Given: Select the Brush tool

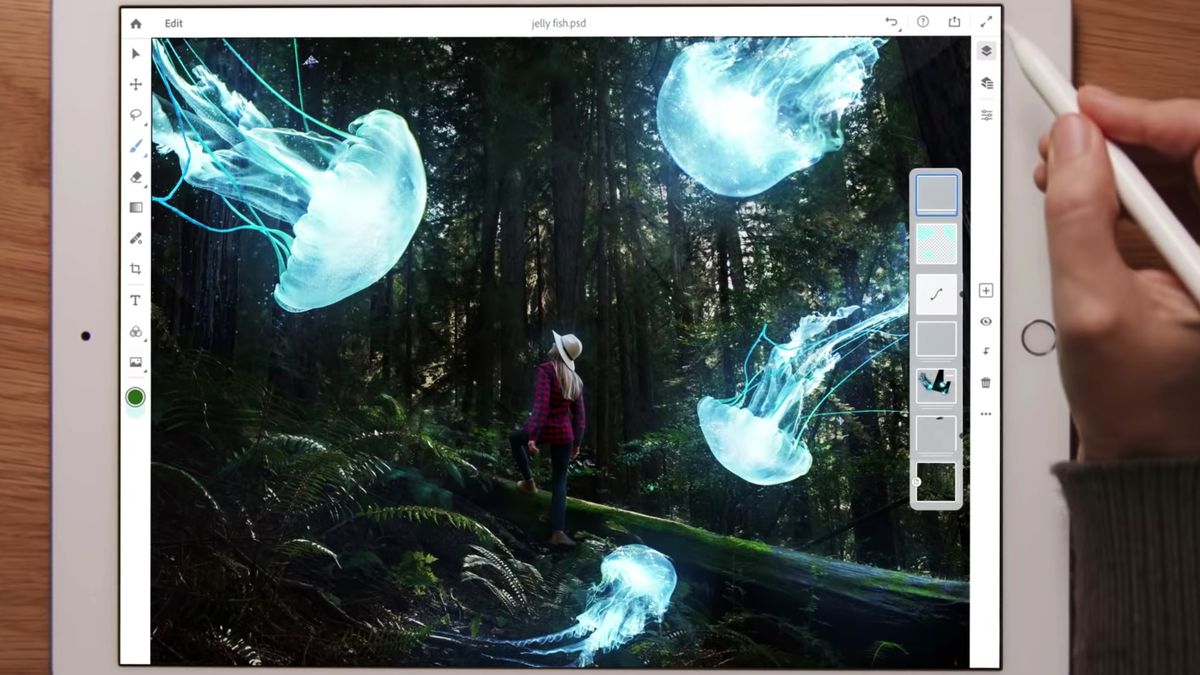Looking at the screenshot, I should point(135,146).
